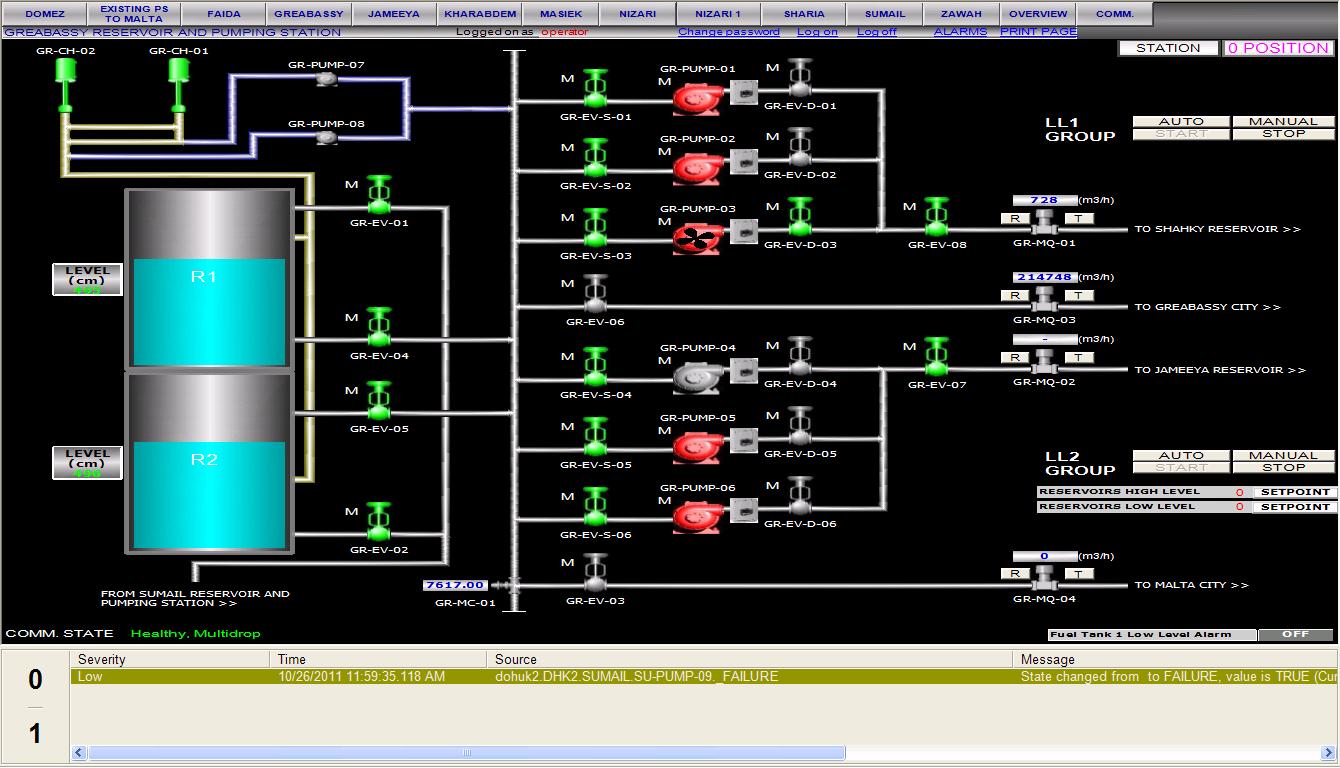
Task: Select chlorinator GR-CH-01
Action: coord(179,84)
